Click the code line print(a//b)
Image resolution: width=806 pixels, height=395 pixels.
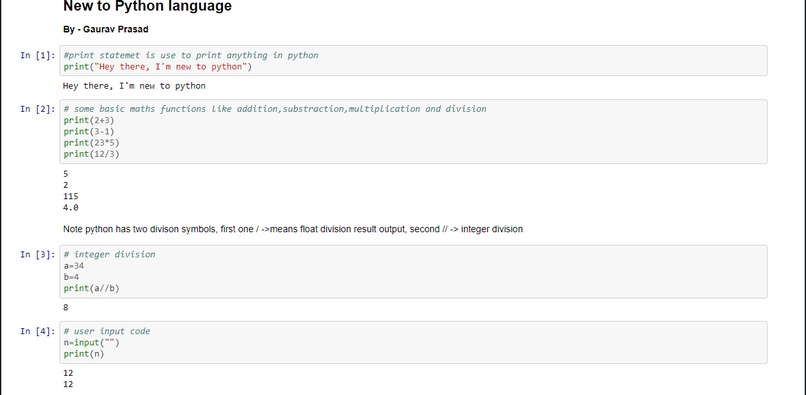click(x=91, y=289)
